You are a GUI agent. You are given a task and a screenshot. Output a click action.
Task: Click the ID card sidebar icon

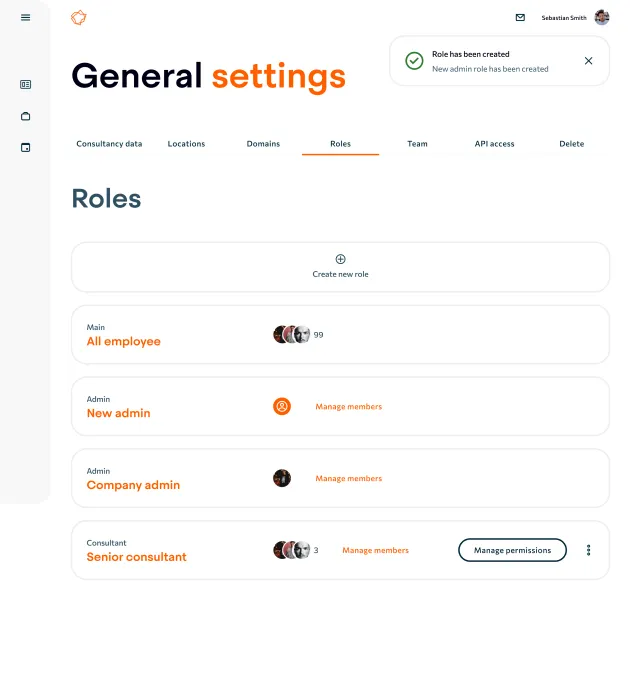click(25, 84)
